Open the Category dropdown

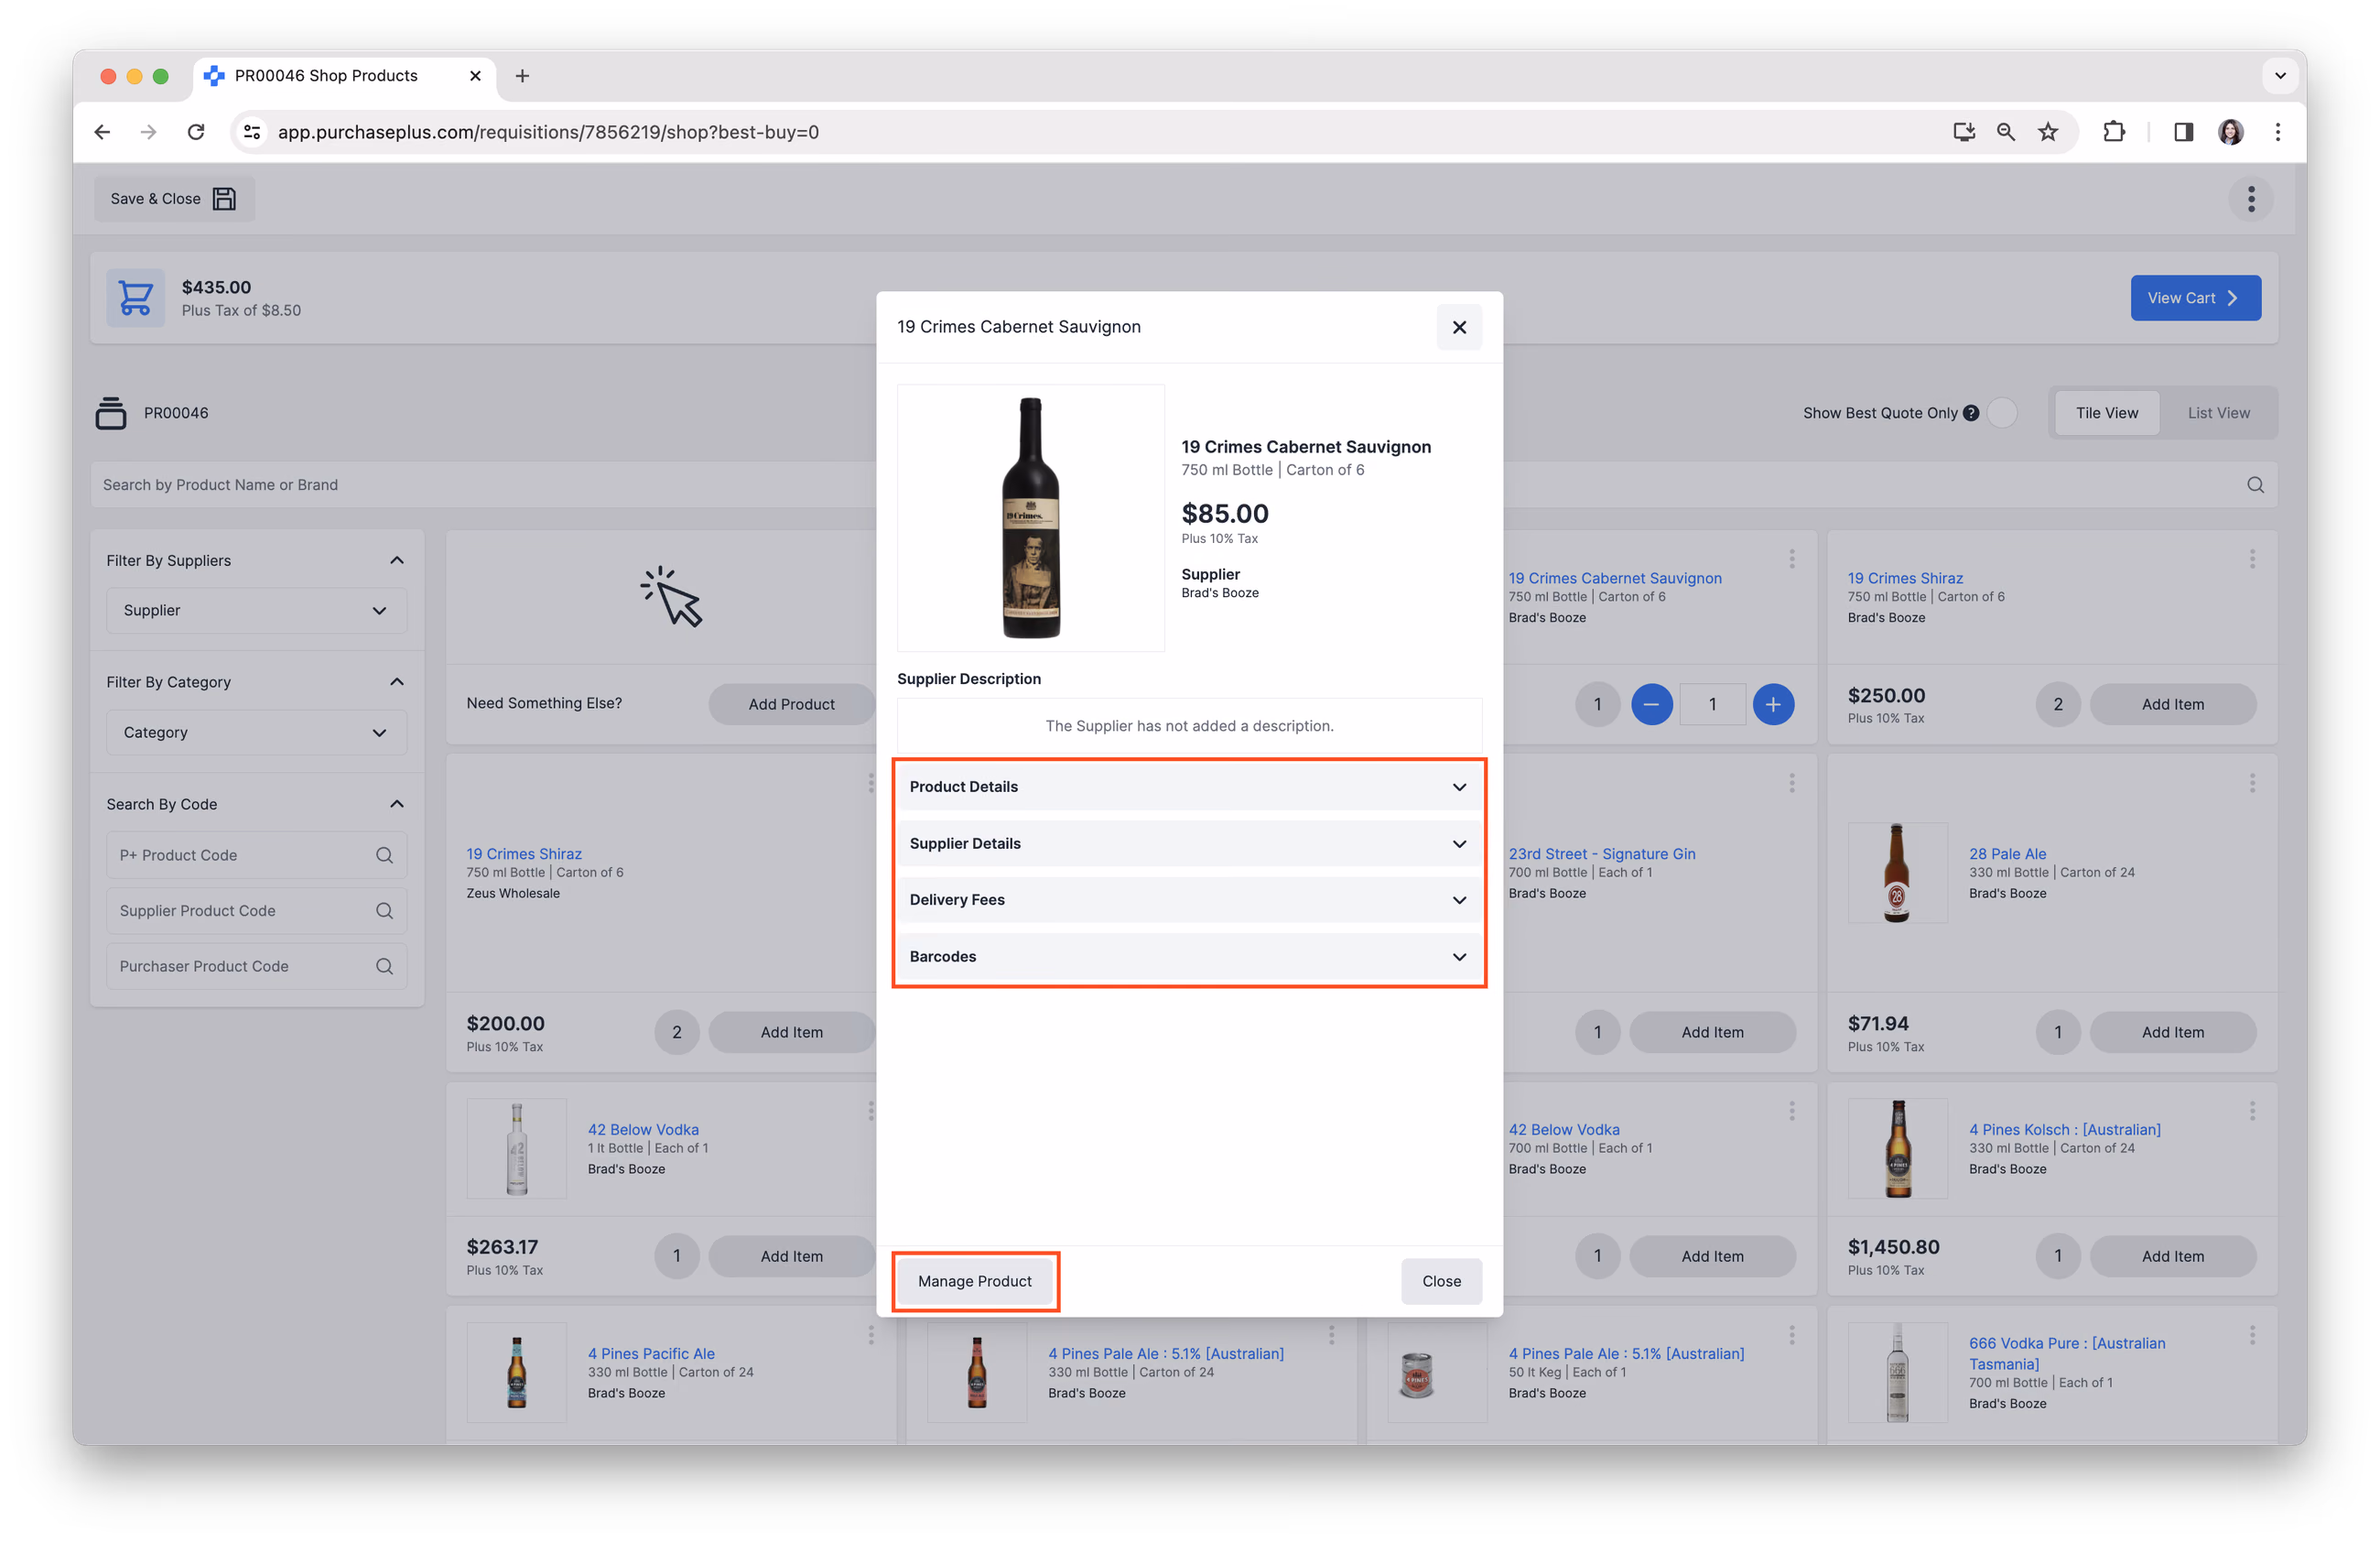tap(256, 732)
